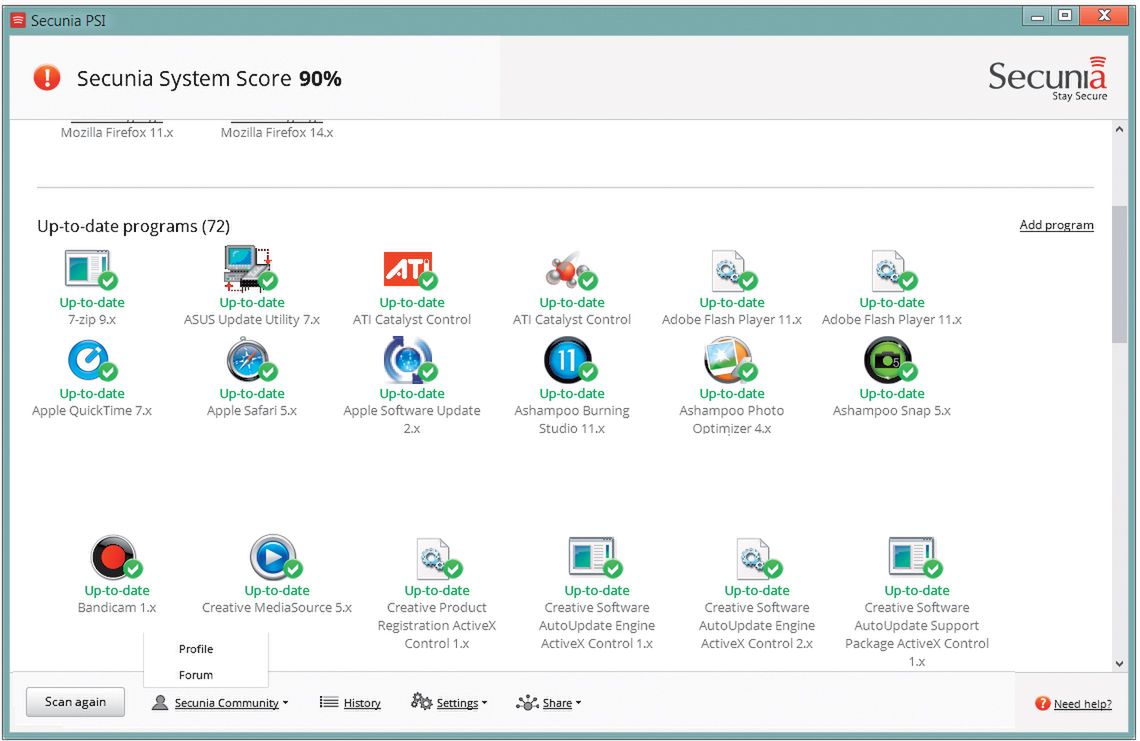1140x741 pixels.
Task: Select the Ashampoo Photo Optimizer 4.x icon
Action: (x=730, y=360)
